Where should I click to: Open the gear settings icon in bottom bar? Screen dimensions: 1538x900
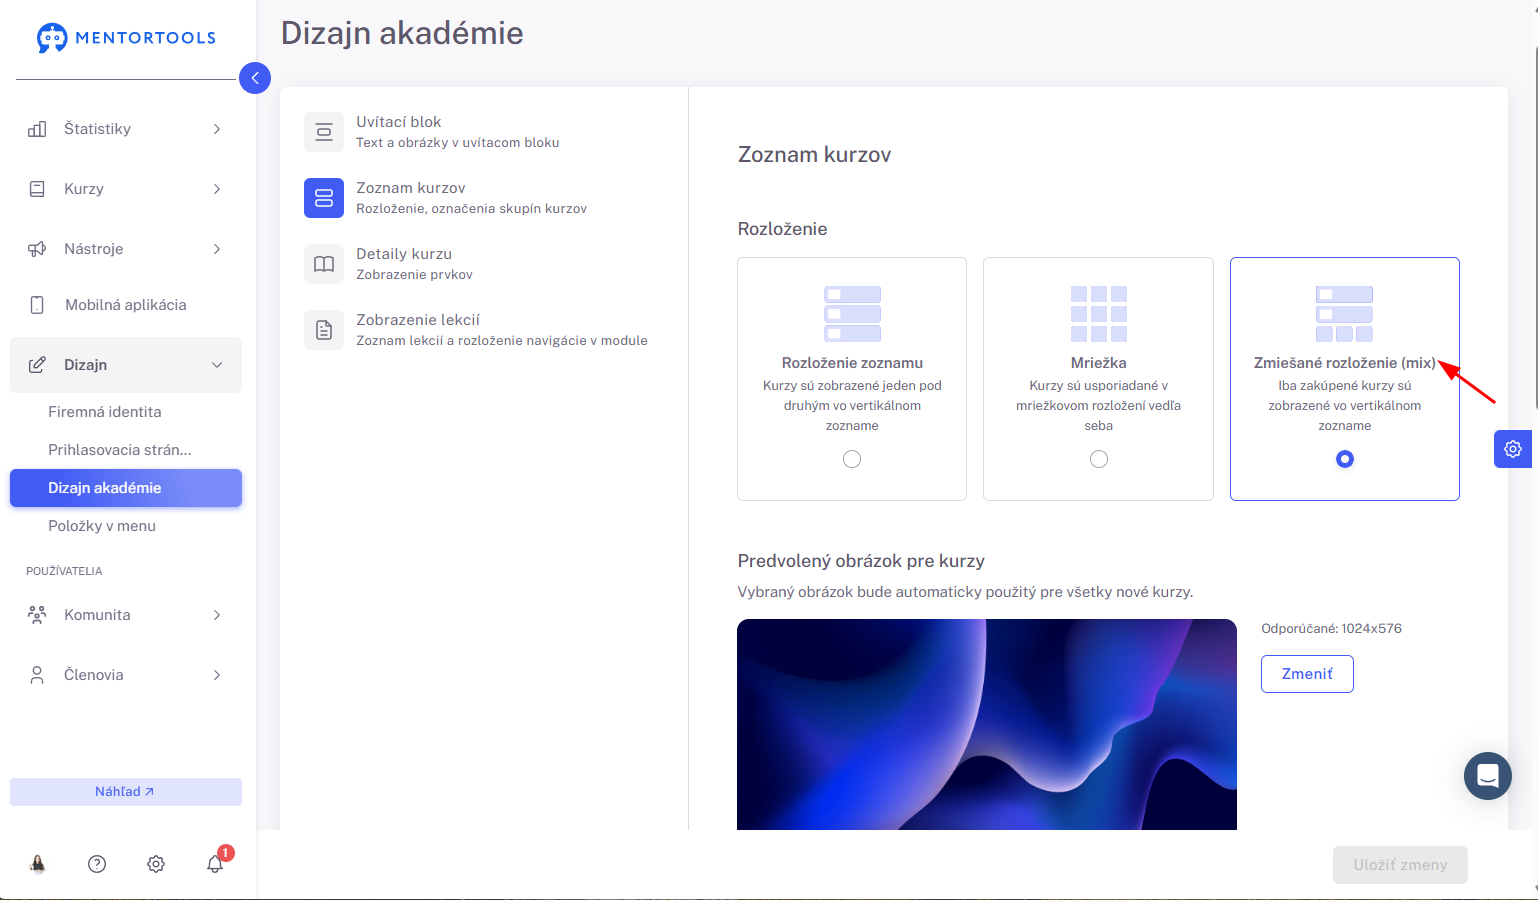click(x=156, y=864)
